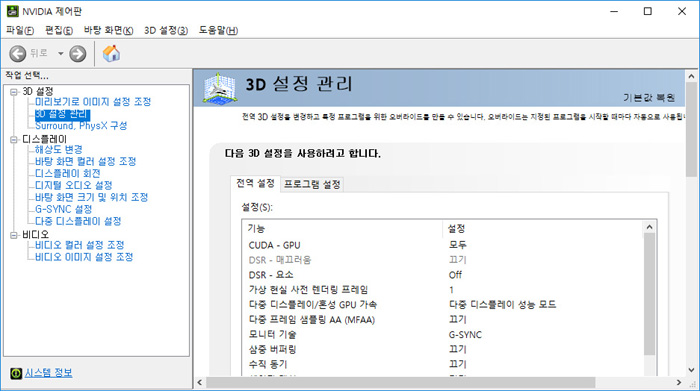This screenshot has height=391, width=700.
Task: Click the 설정 column header
Action: (543, 229)
